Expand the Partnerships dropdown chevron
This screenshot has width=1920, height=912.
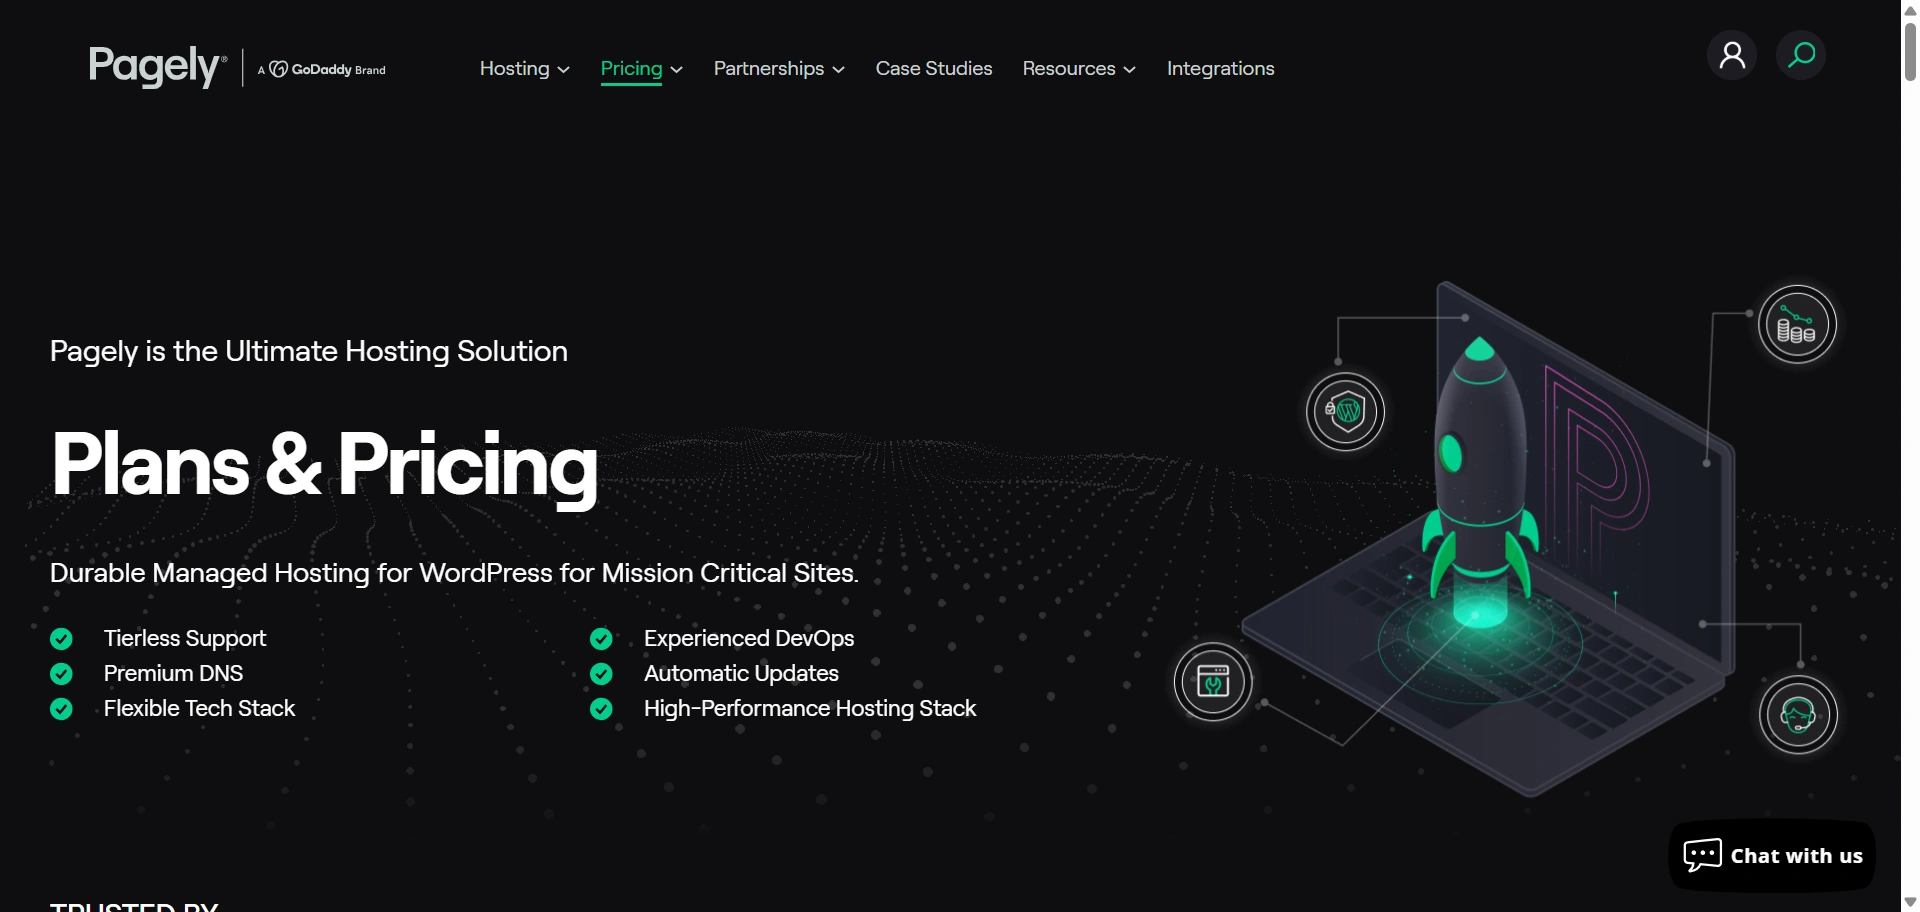coord(839,70)
